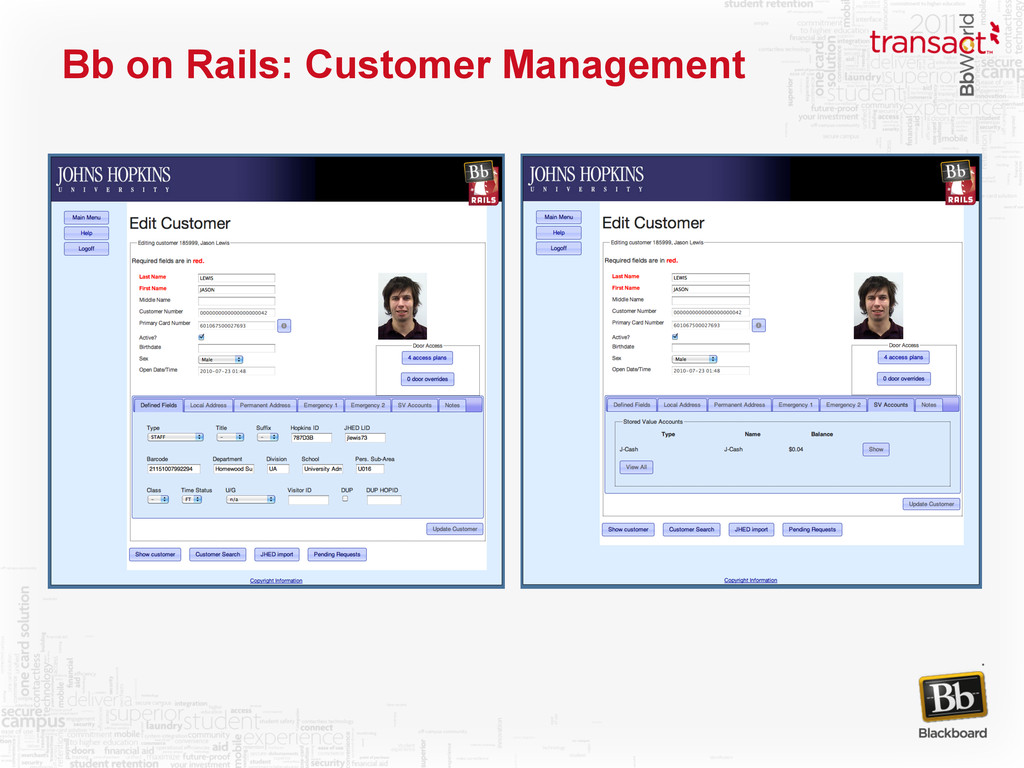The image size is (1024, 768).
Task: Click Help button in left window
Action: click(86, 233)
